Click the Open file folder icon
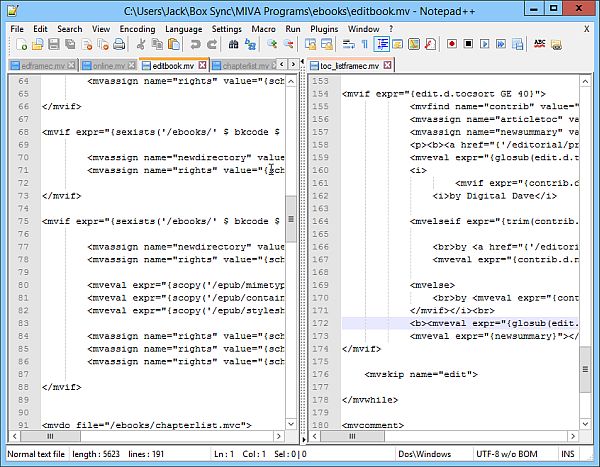600x467 pixels. [38, 44]
